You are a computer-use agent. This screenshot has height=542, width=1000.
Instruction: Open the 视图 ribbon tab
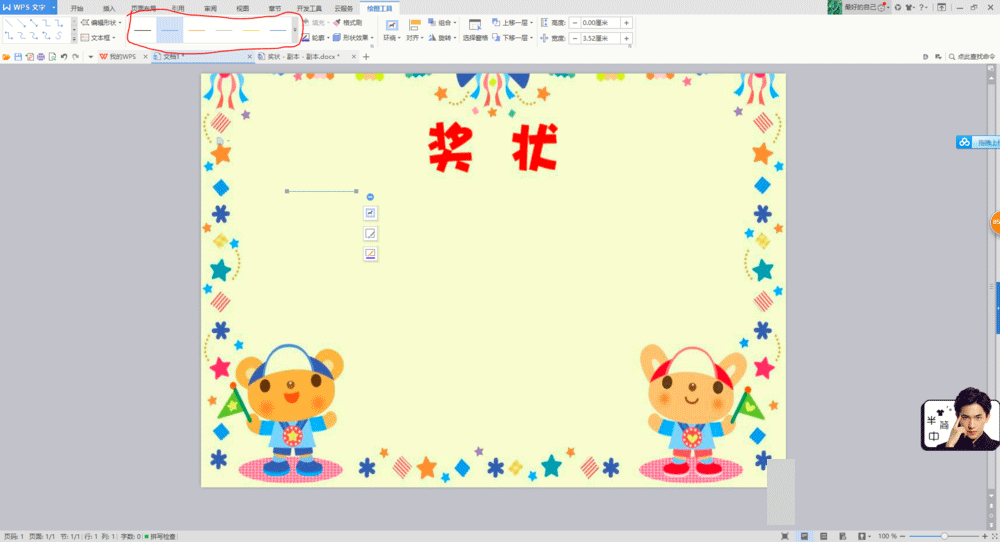pos(242,7)
